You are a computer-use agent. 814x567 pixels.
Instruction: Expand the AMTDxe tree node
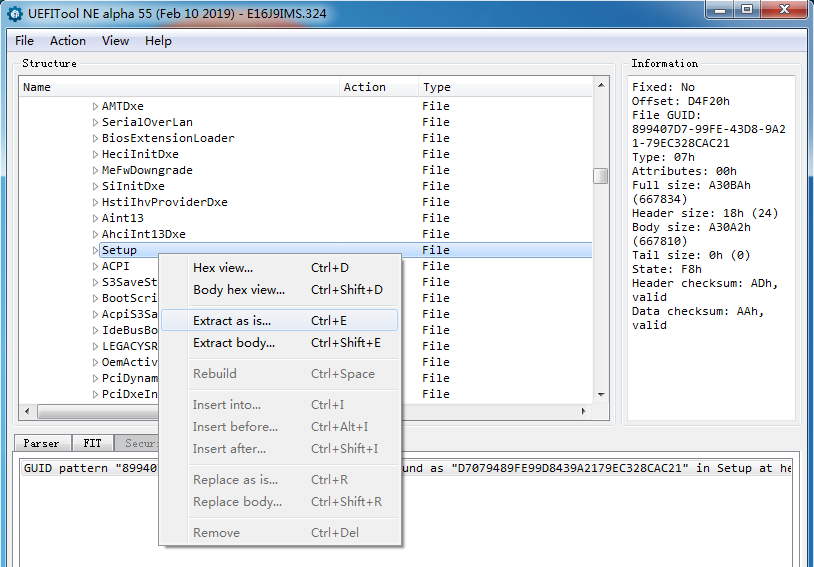tap(95, 106)
